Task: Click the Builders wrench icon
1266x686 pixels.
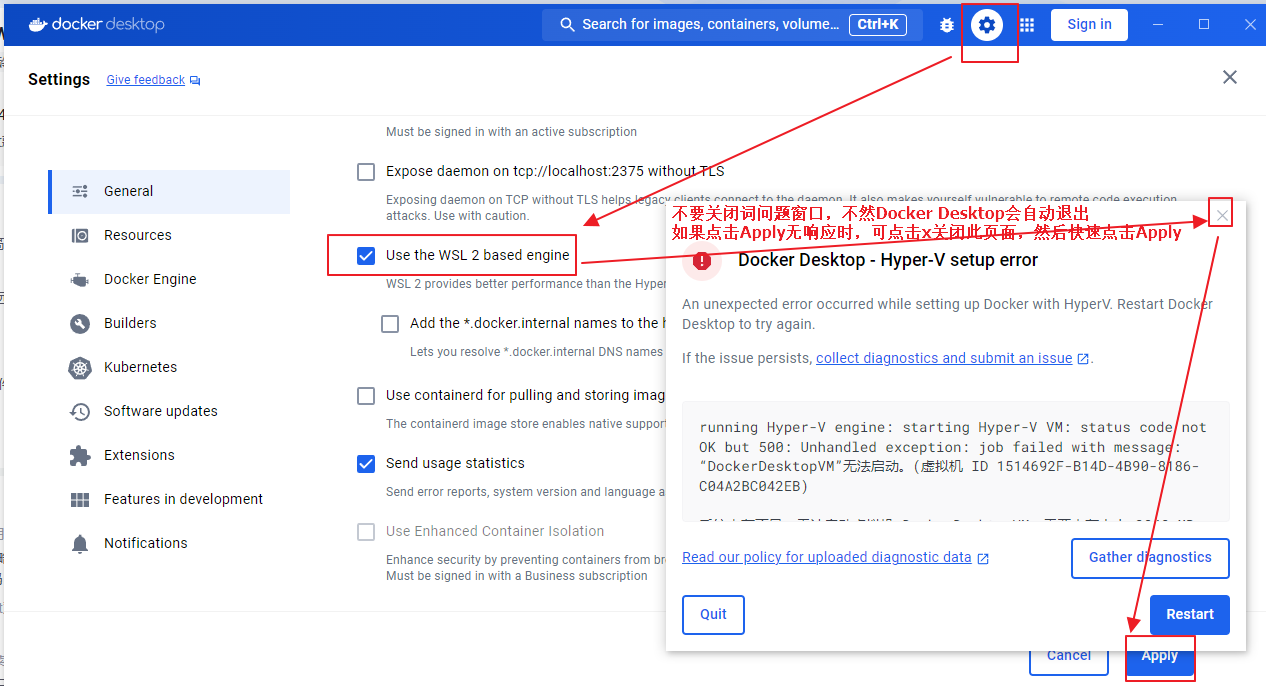Action: 80,323
